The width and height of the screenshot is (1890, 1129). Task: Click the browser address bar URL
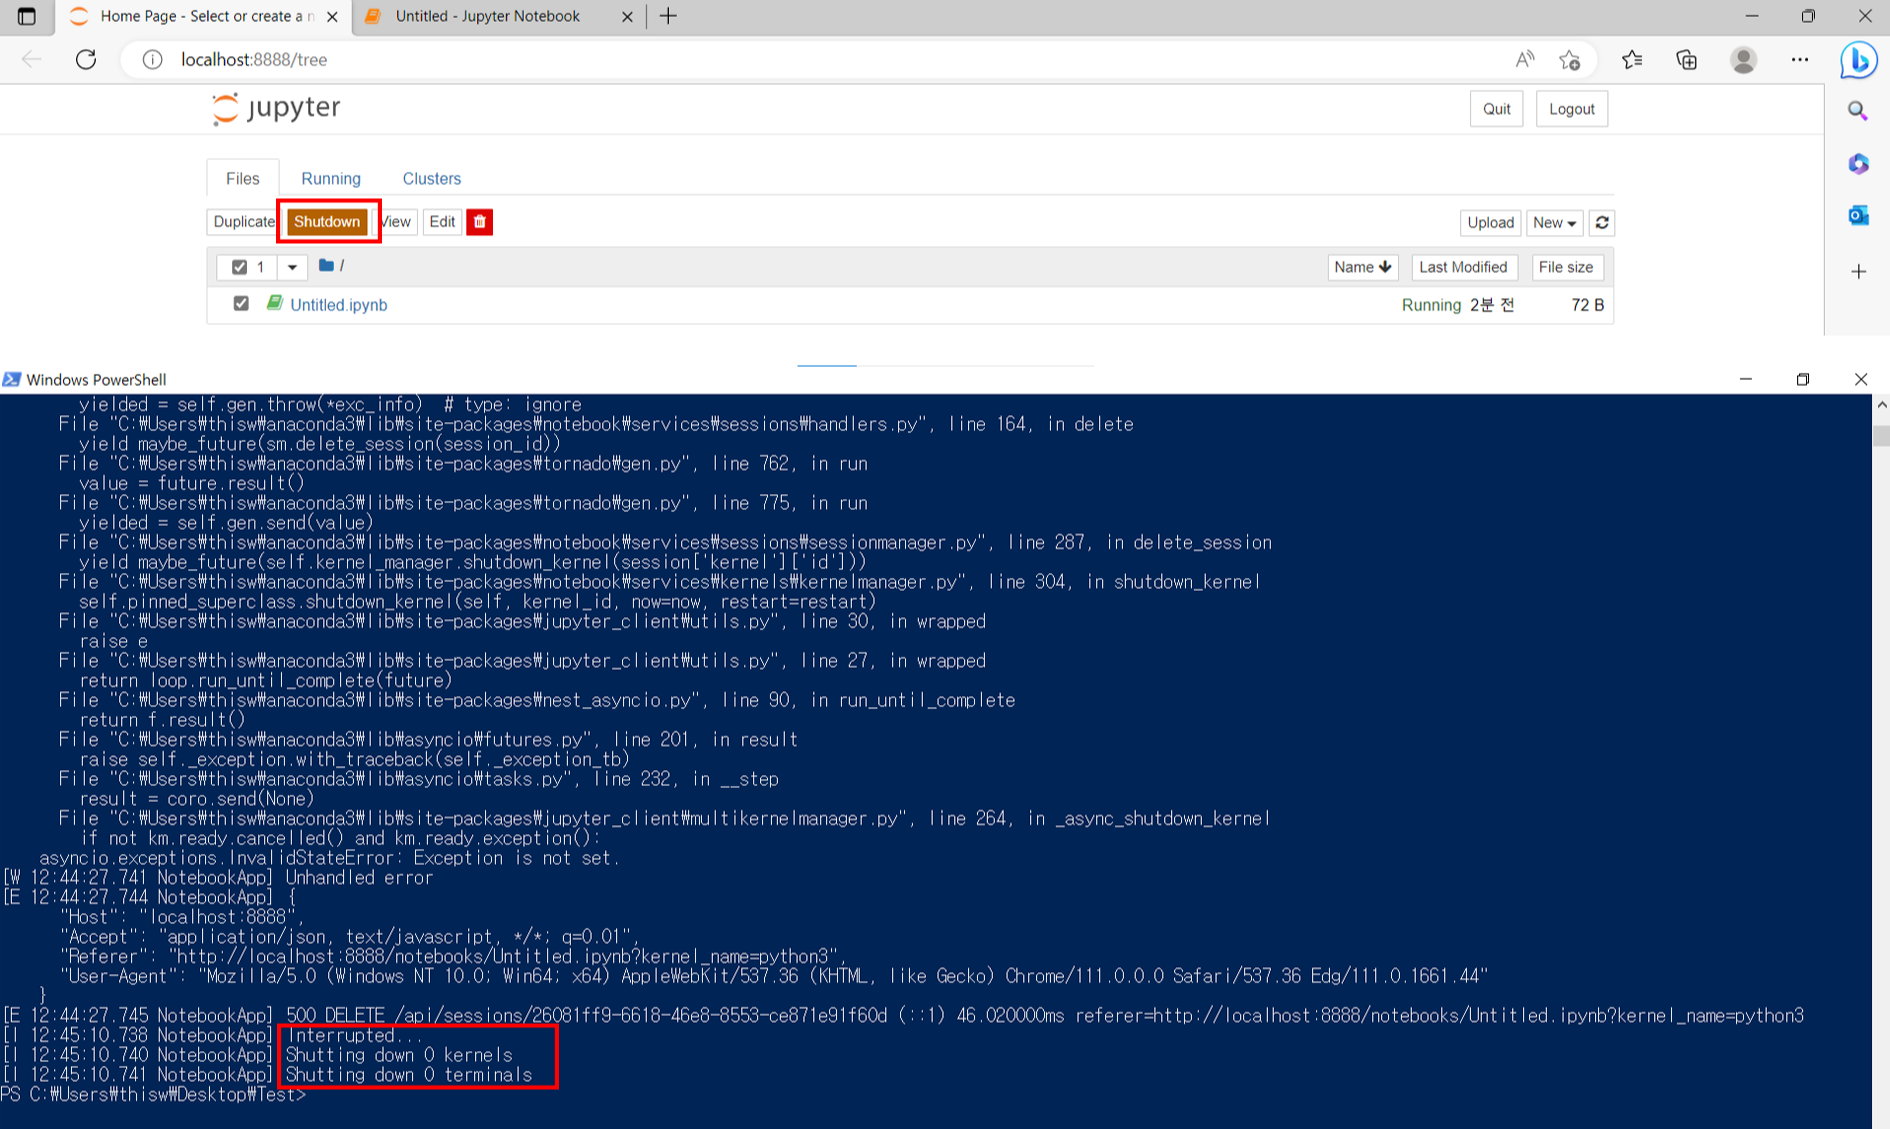pyautogui.click(x=254, y=59)
